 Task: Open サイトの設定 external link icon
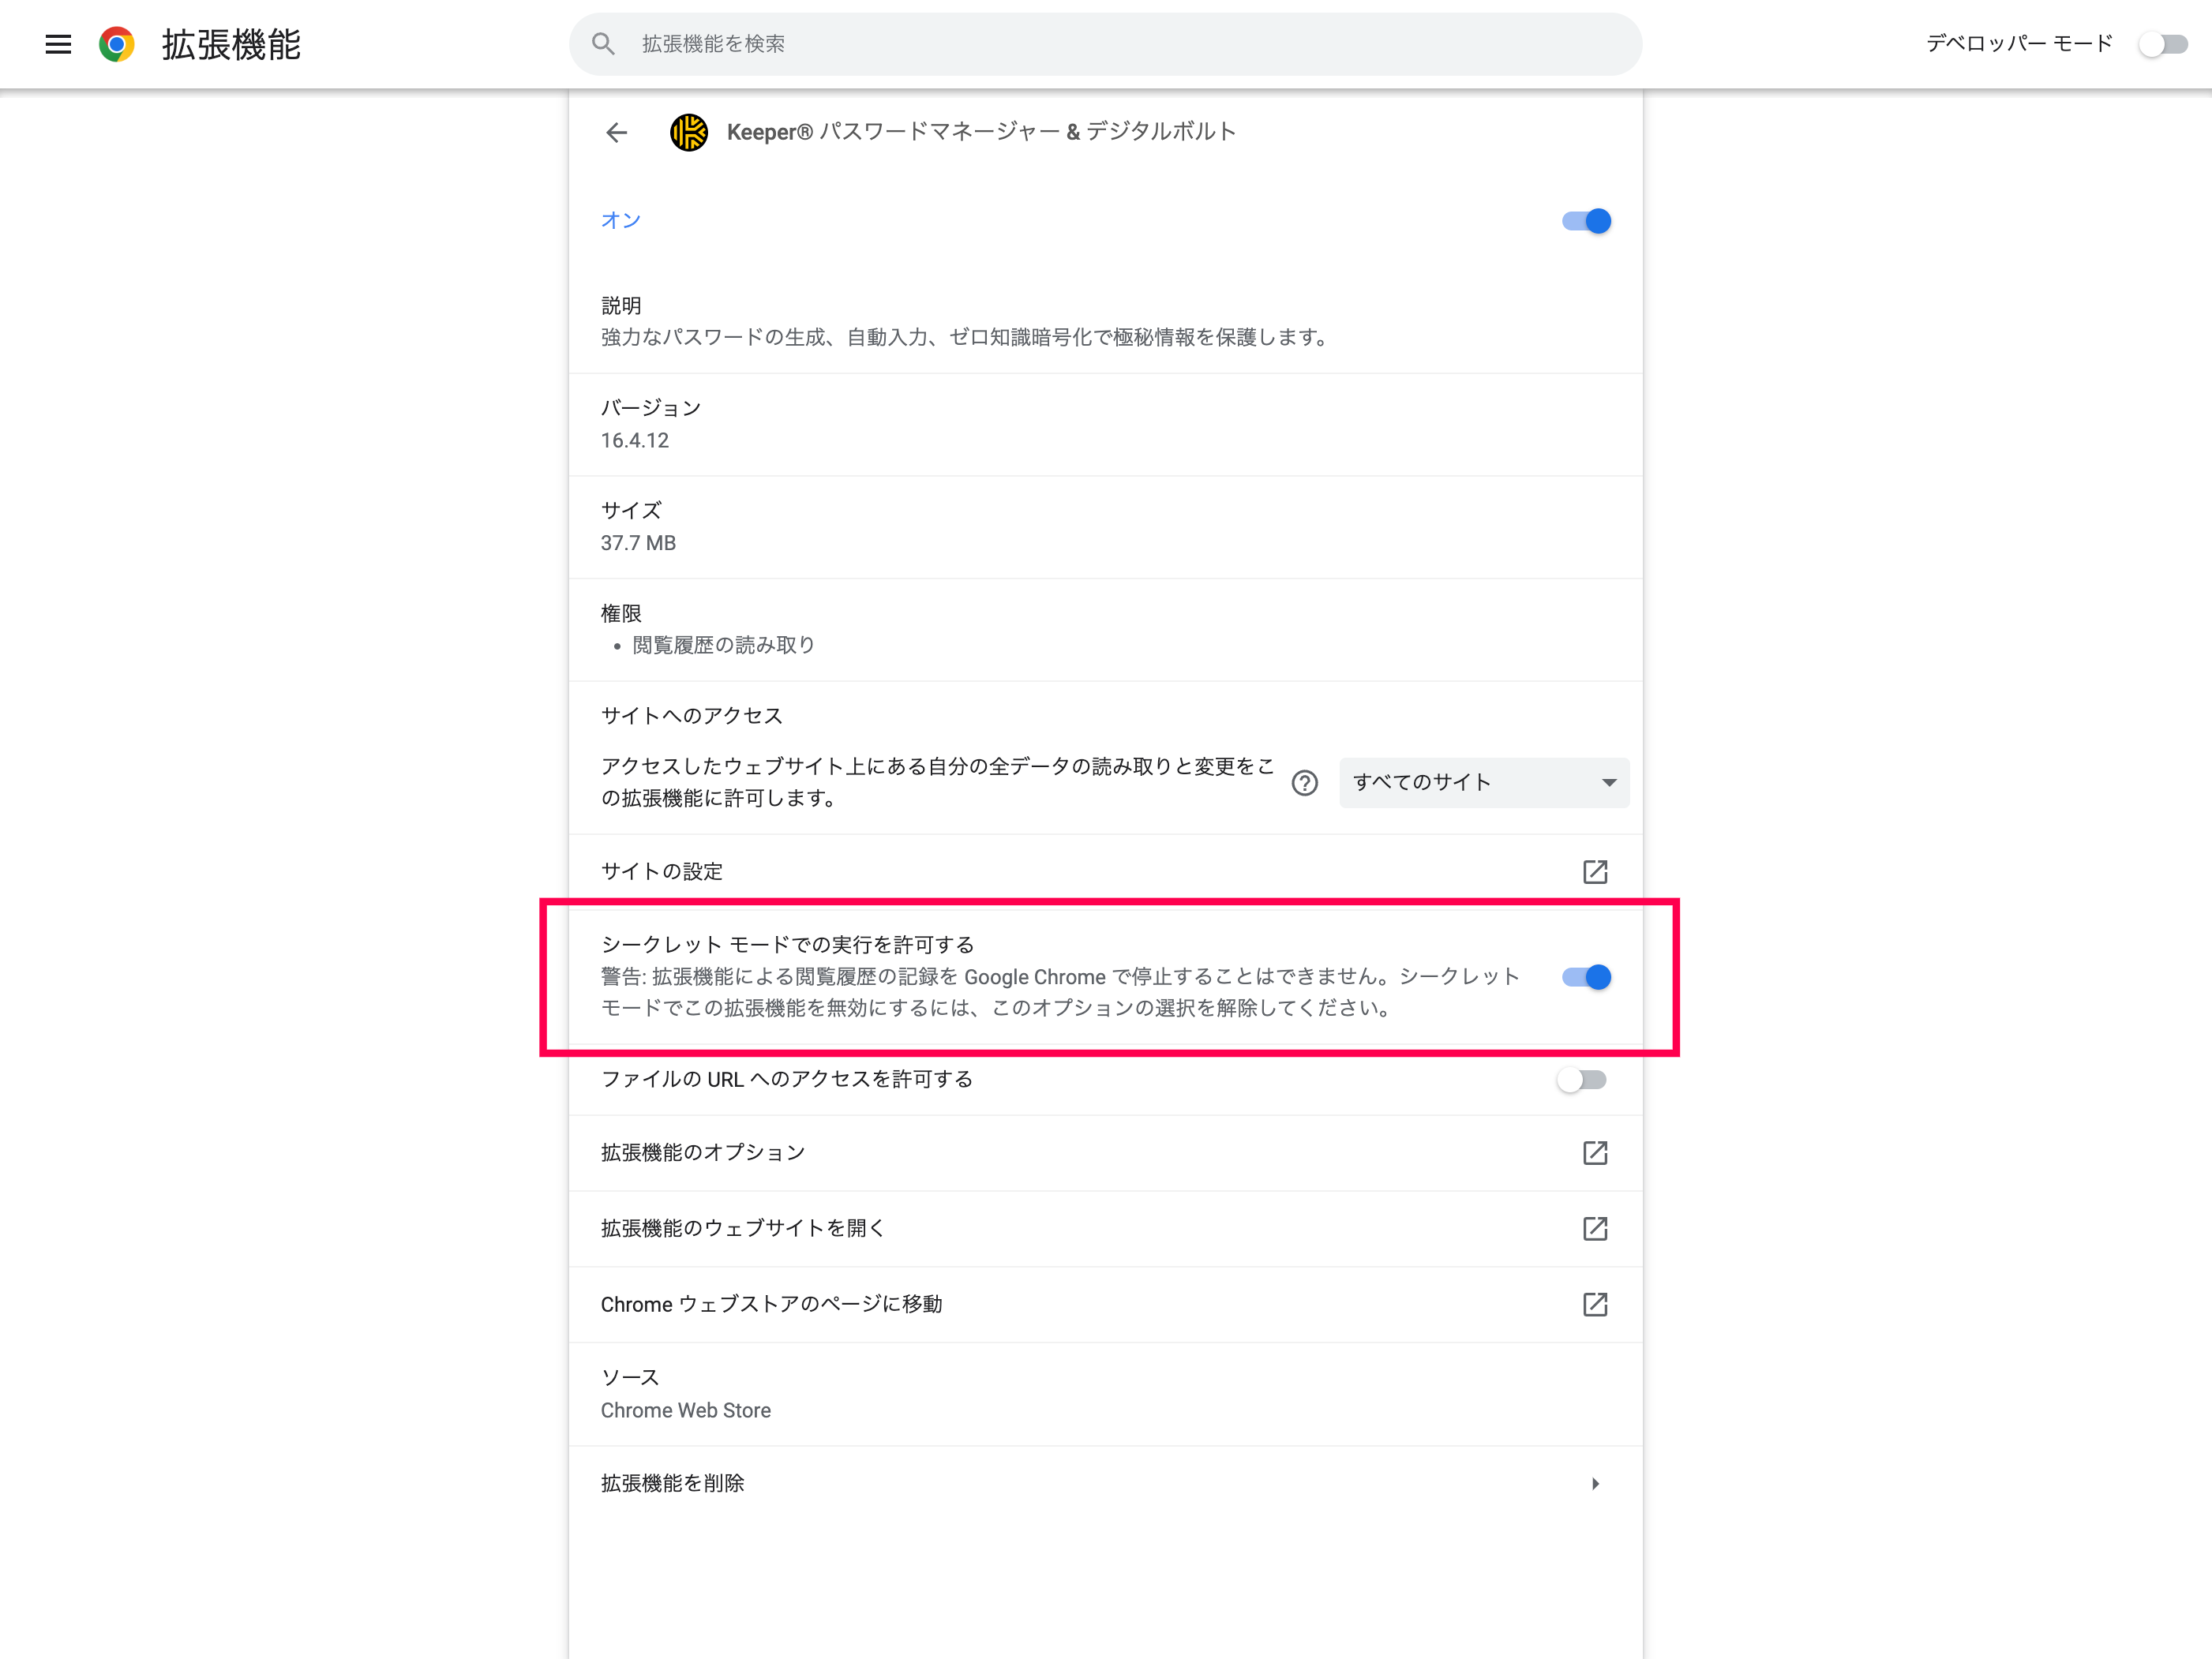[x=1595, y=872]
